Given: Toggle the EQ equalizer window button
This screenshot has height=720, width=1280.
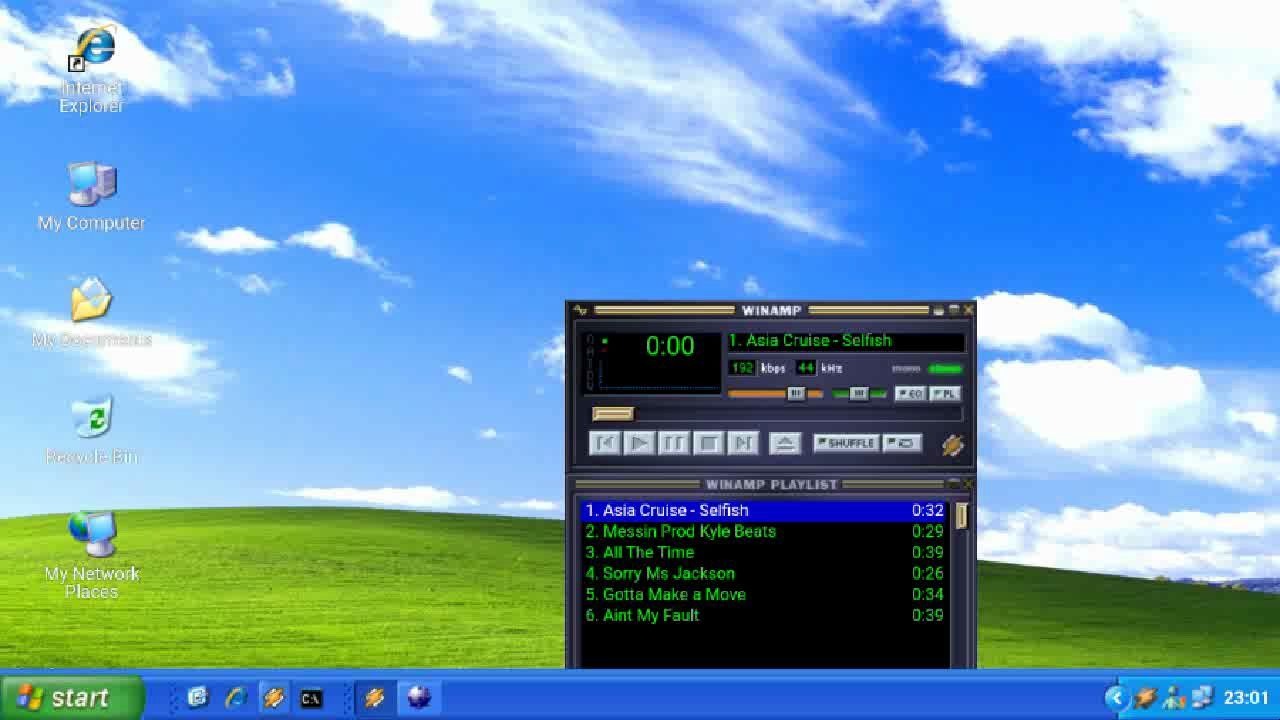Looking at the screenshot, I should 910,394.
